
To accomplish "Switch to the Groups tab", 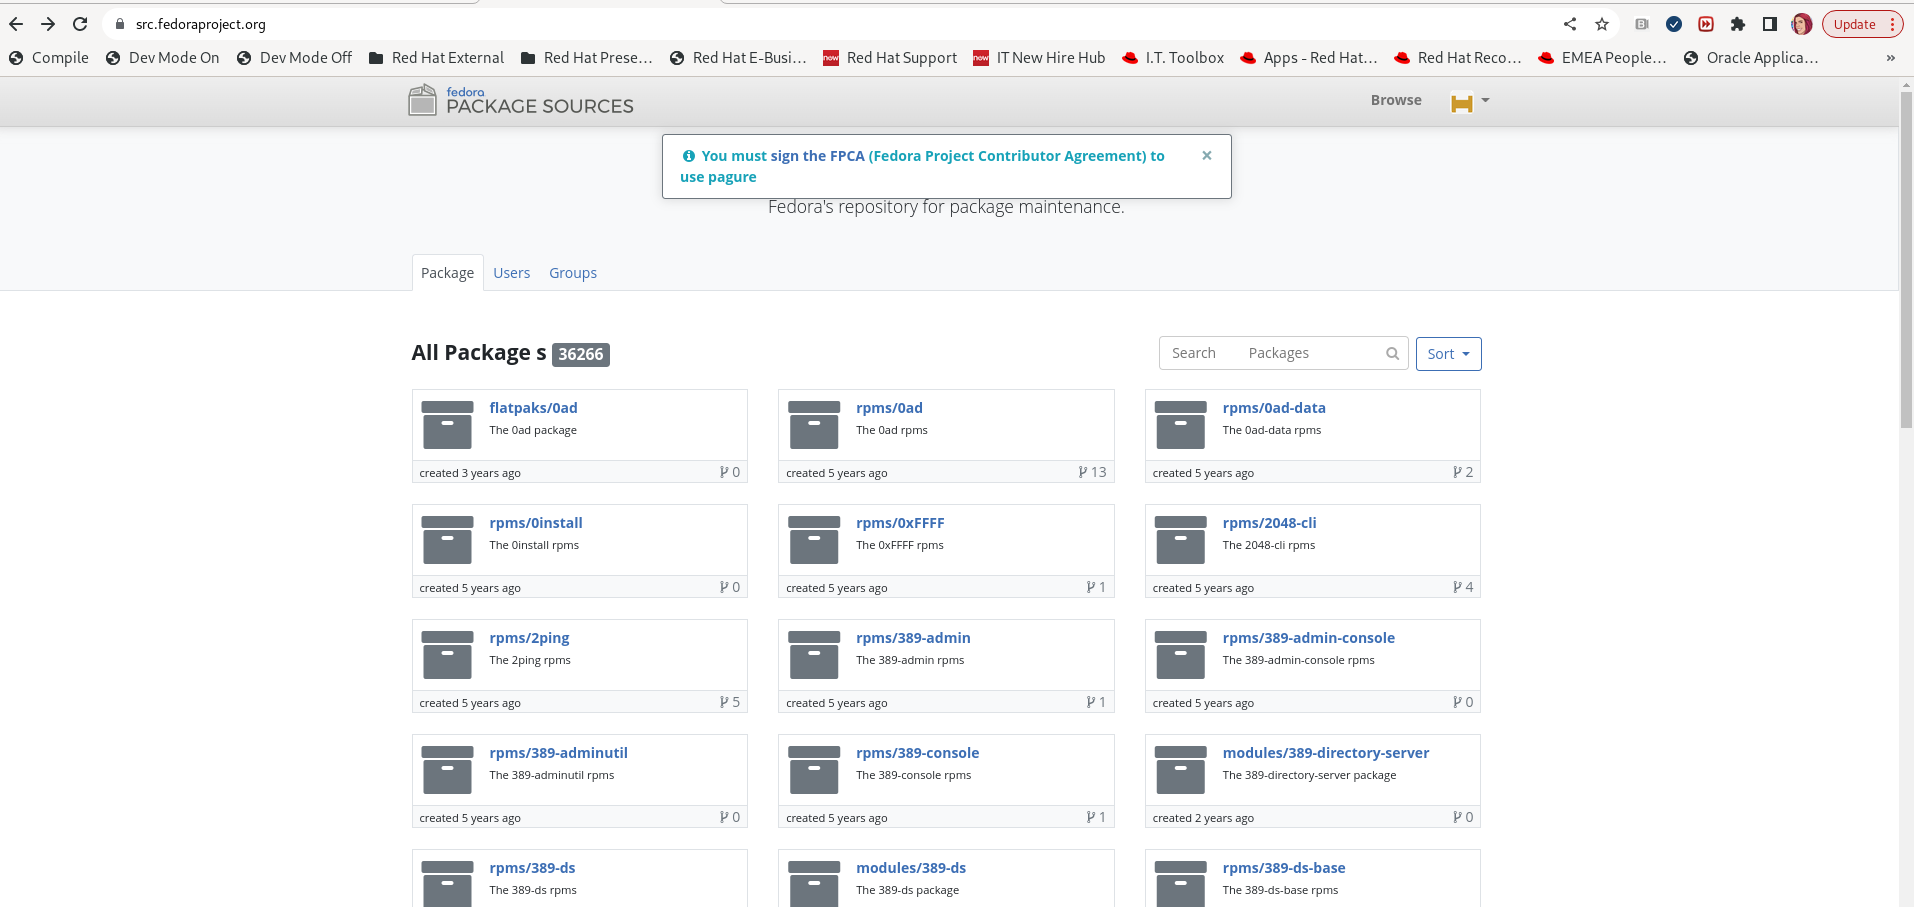I will (573, 273).
